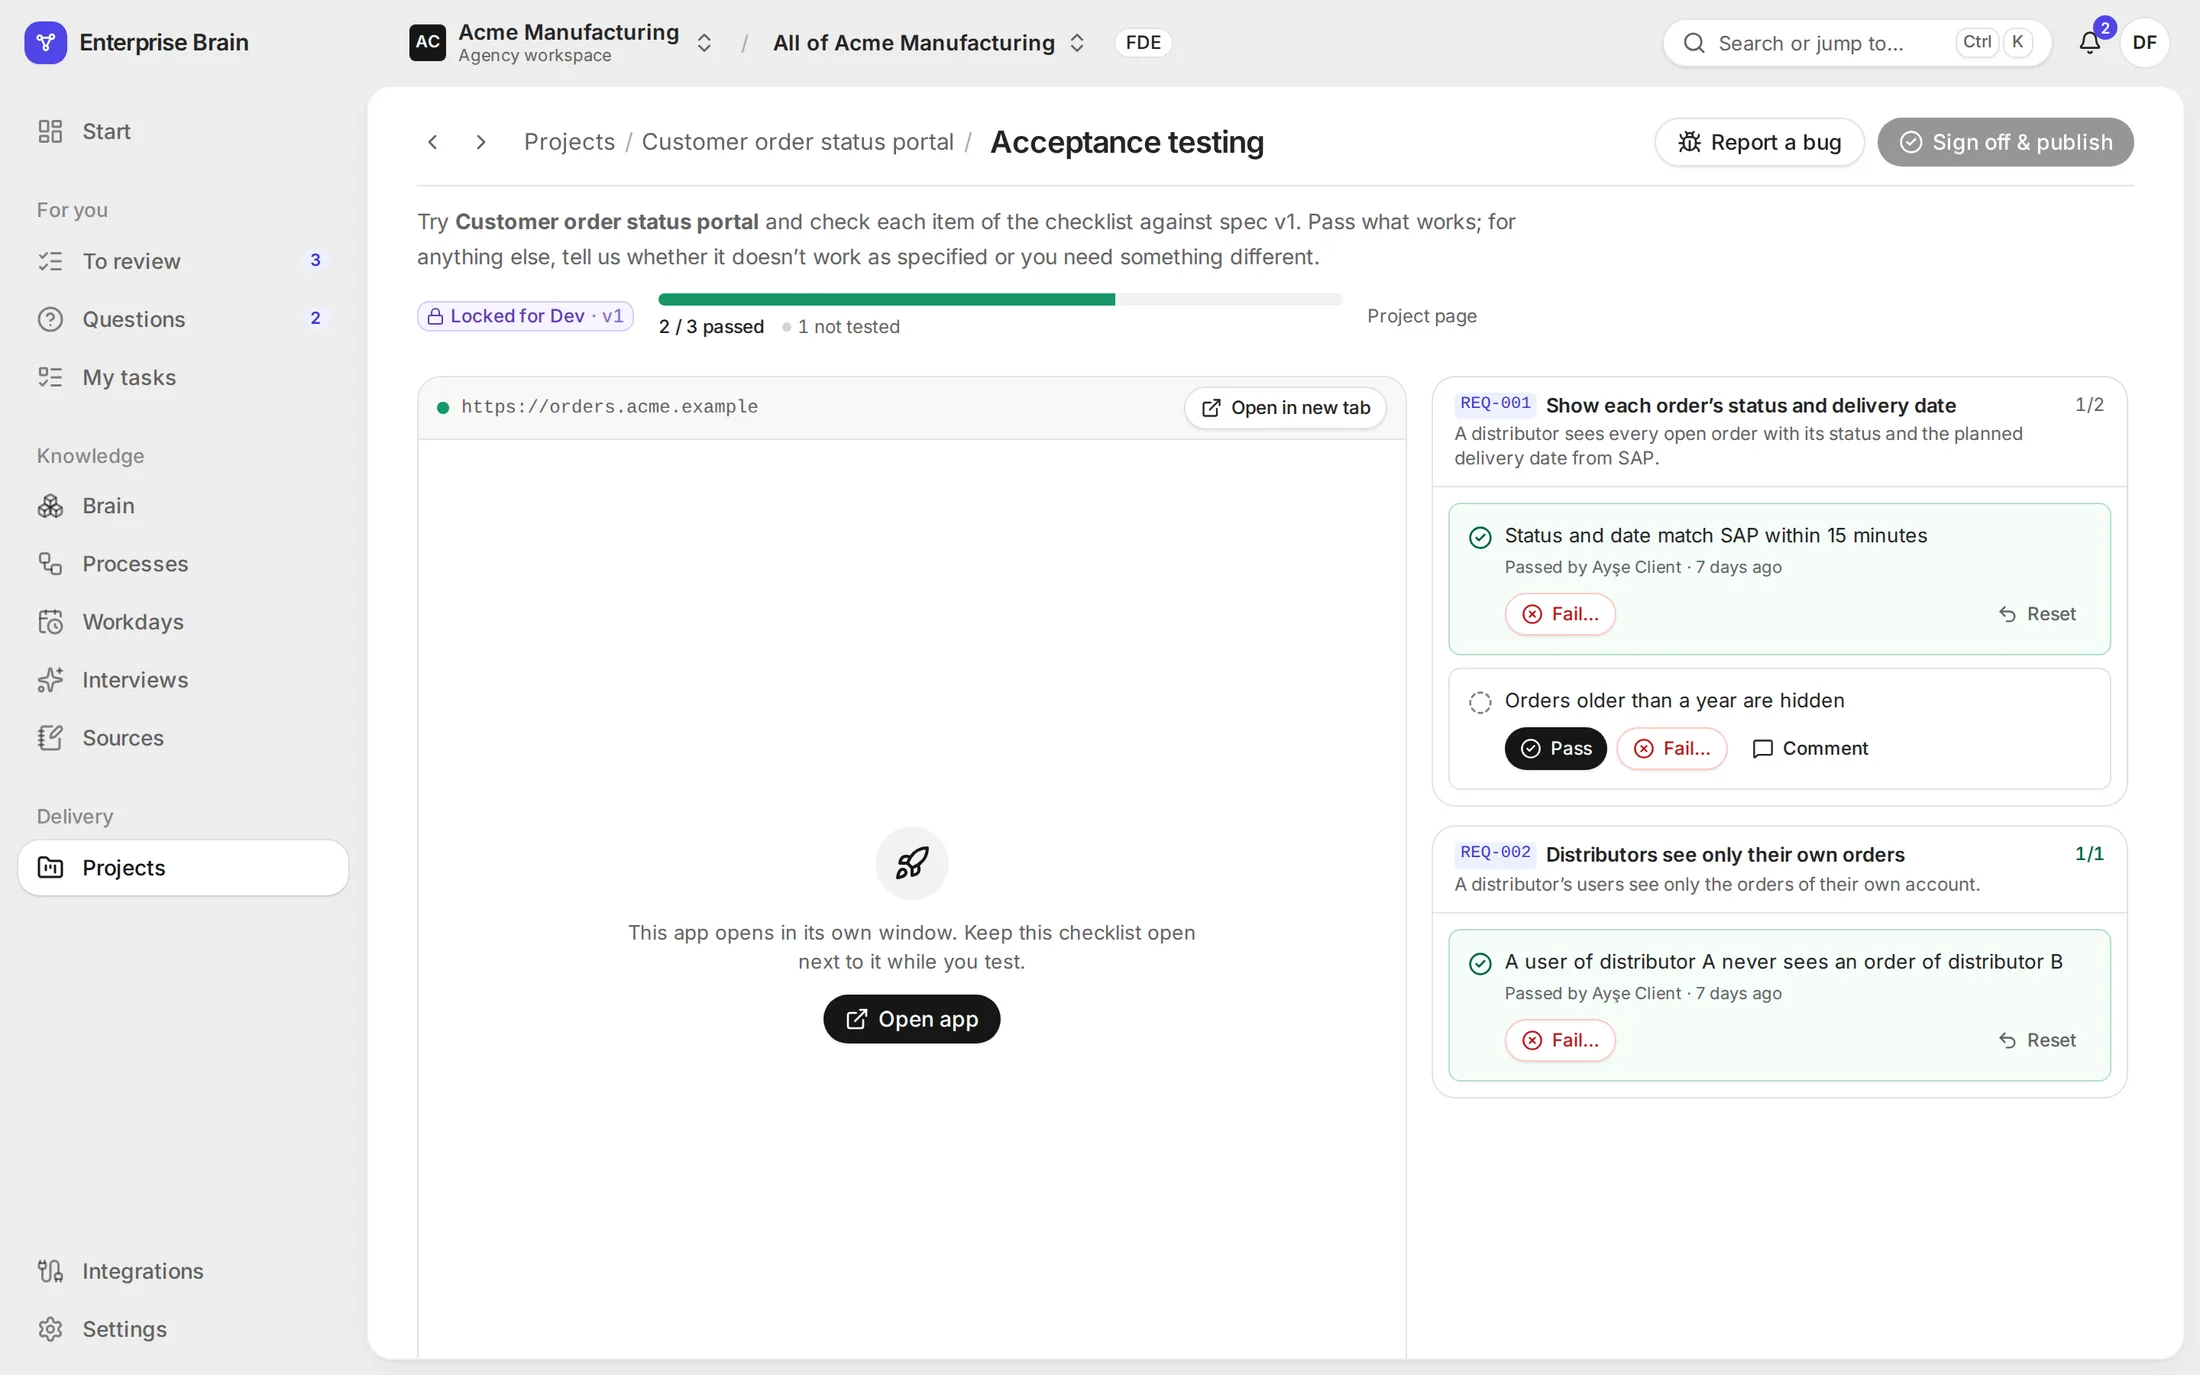Reset the Status and date match SAP item
Viewport: 2200px width, 1375px height.
click(2036, 614)
